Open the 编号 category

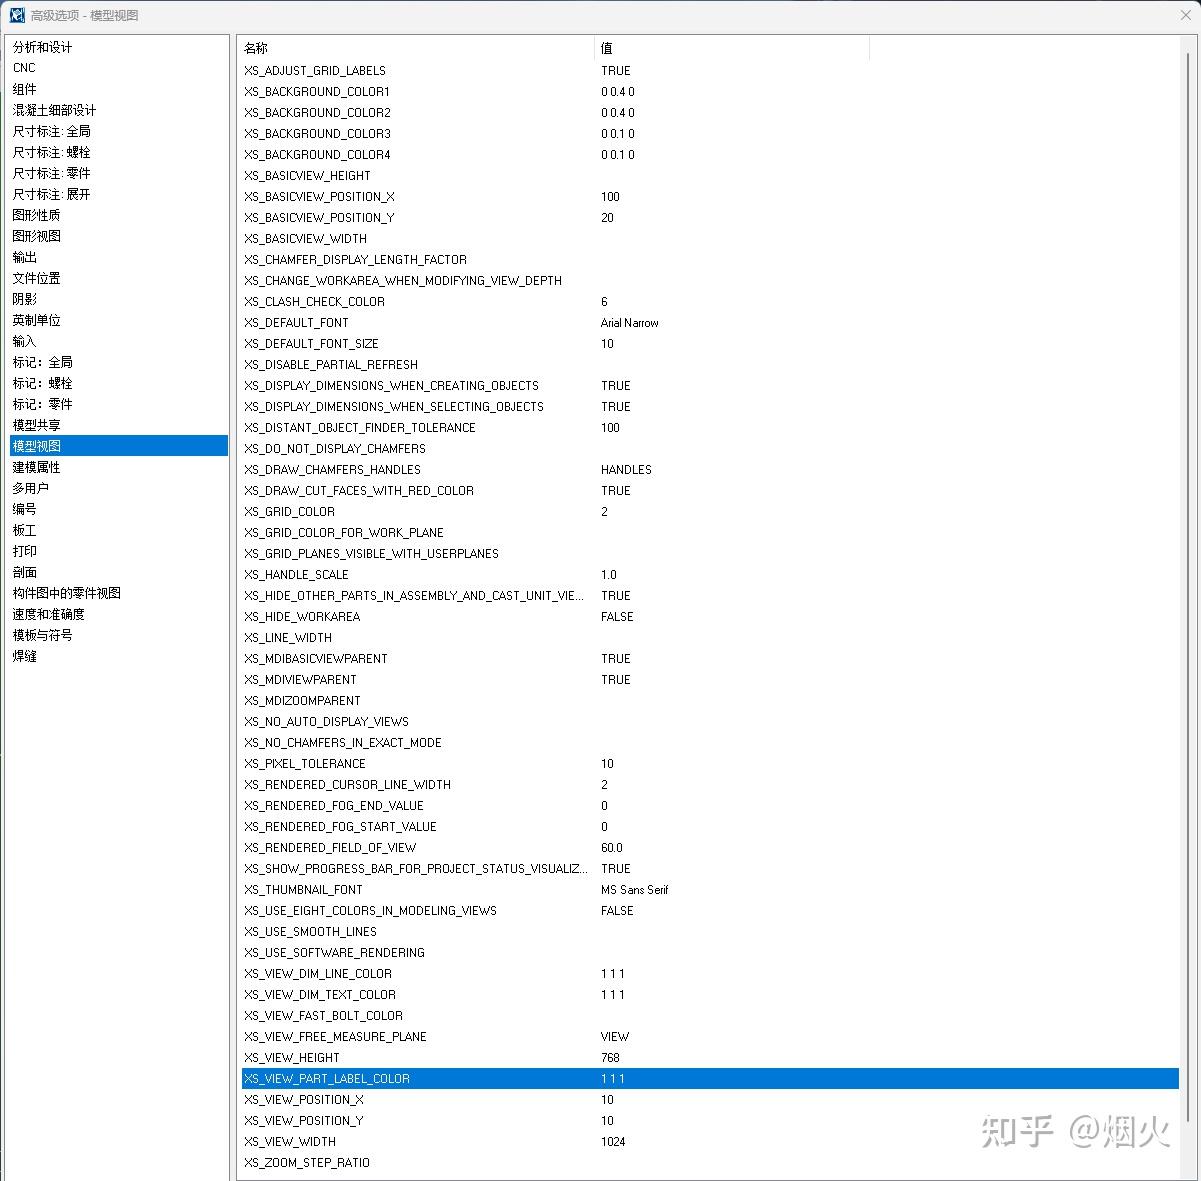pyautogui.click(x=24, y=509)
